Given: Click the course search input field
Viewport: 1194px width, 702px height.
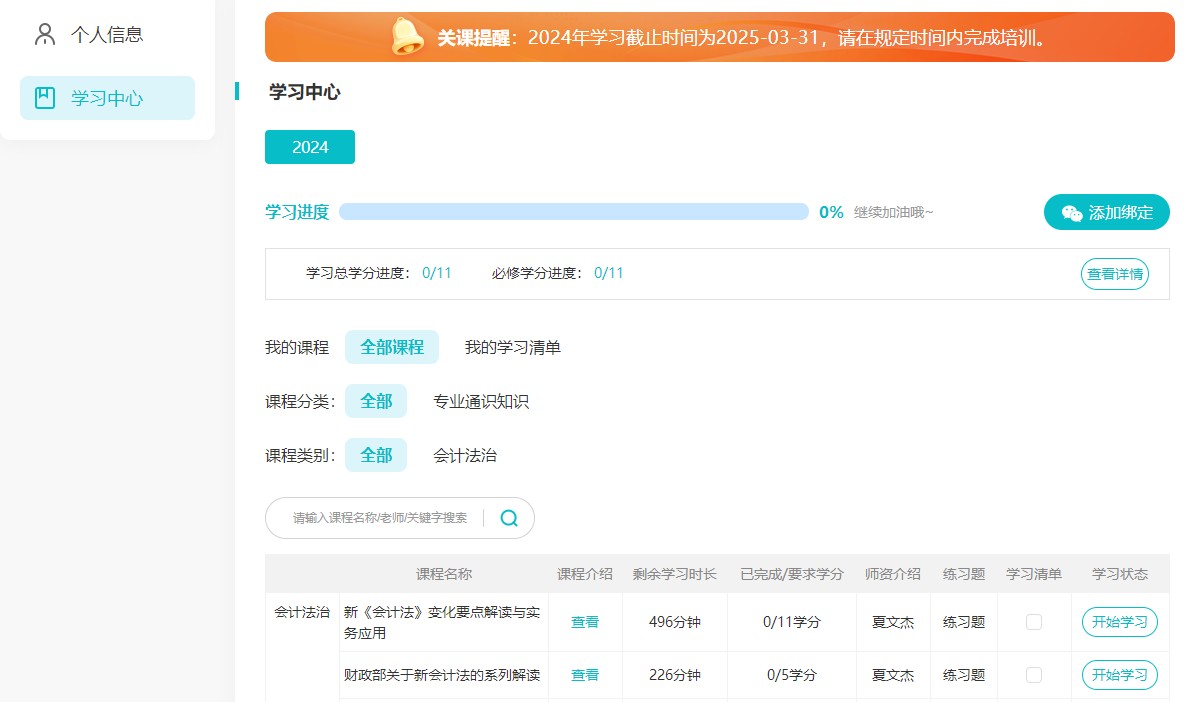Looking at the screenshot, I should click(x=380, y=518).
